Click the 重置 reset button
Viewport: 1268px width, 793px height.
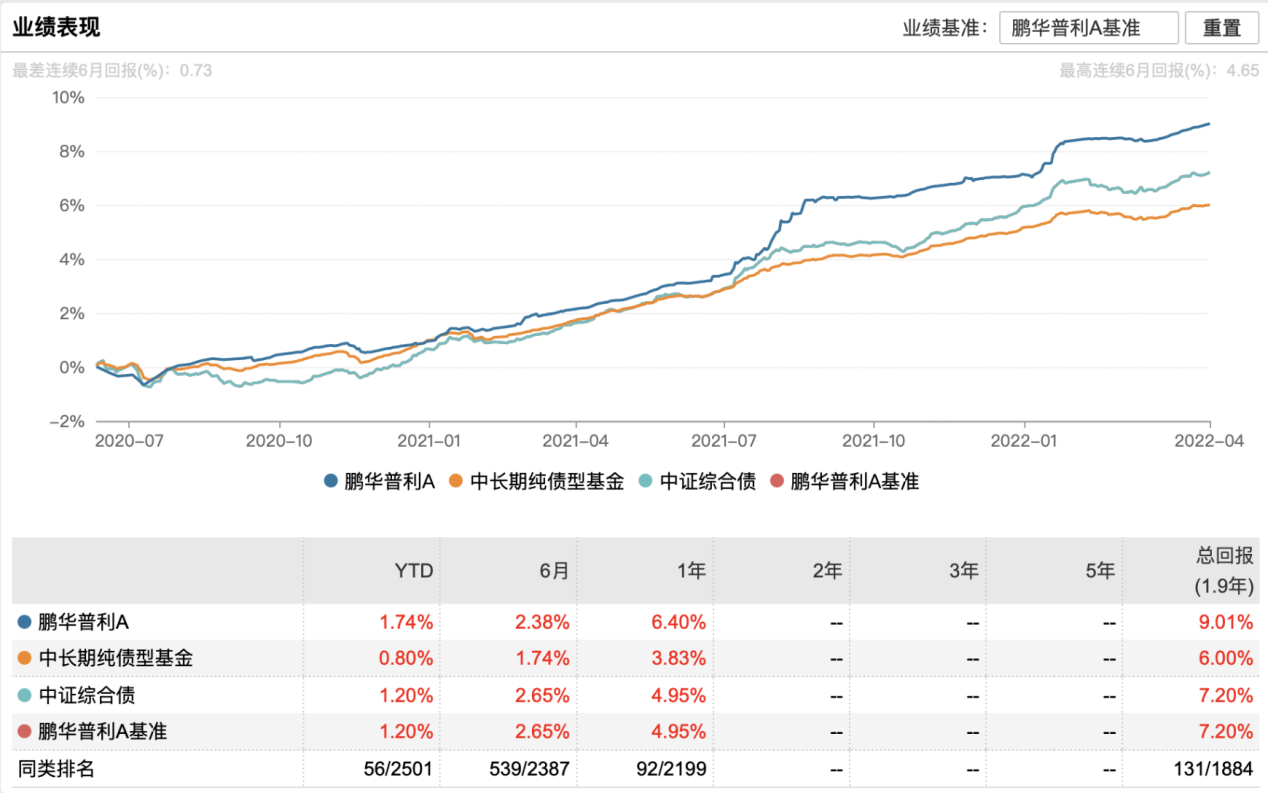(x=1221, y=28)
